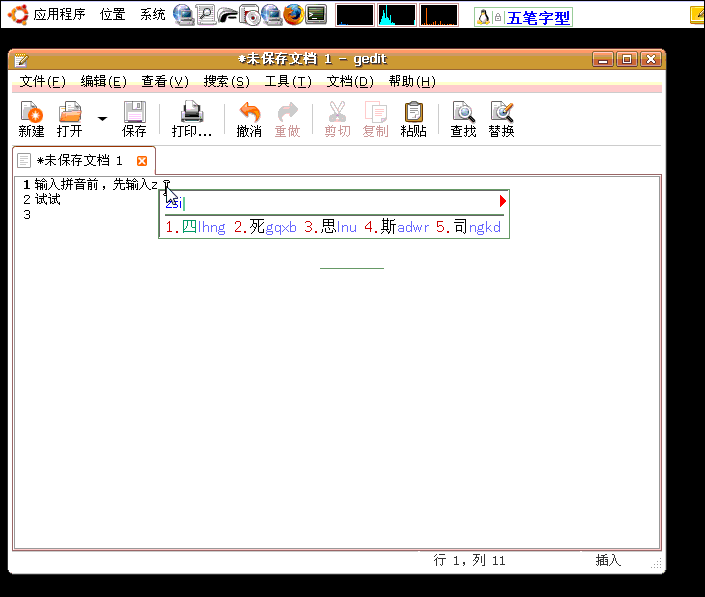Open the 查看(V) menu
Screen dimensions: 705x597
point(165,81)
